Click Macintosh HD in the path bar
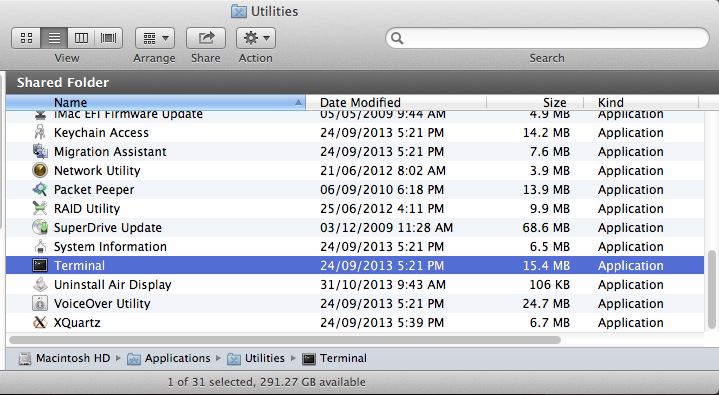The height and width of the screenshot is (395, 719). pos(73,358)
